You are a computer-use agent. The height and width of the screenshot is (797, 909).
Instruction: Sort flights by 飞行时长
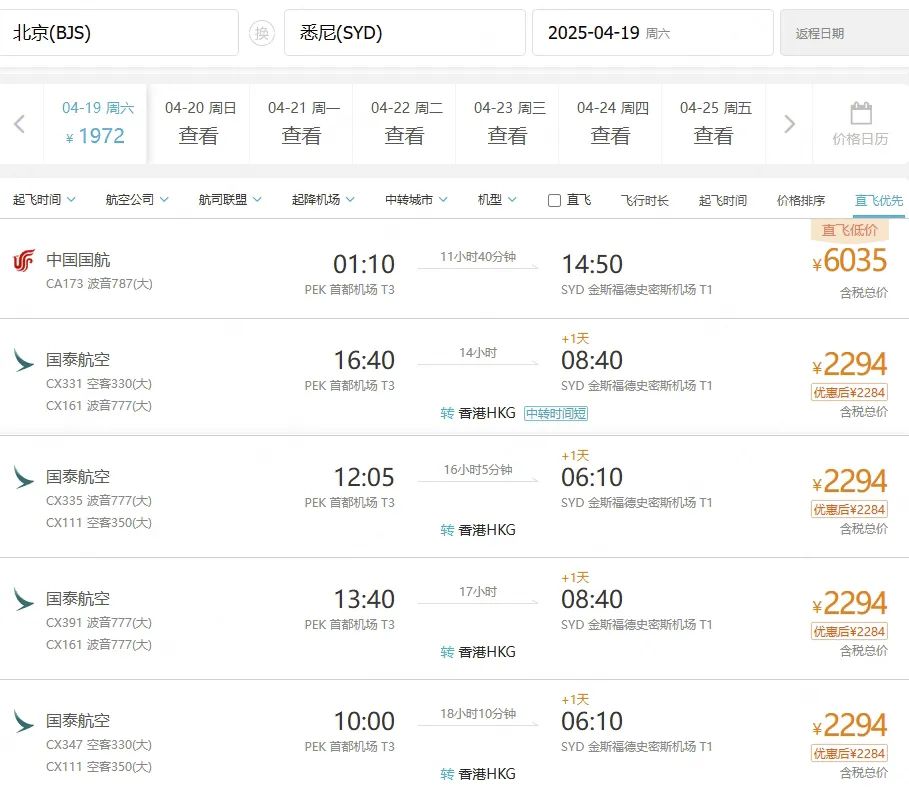click(x=645, y=200)
